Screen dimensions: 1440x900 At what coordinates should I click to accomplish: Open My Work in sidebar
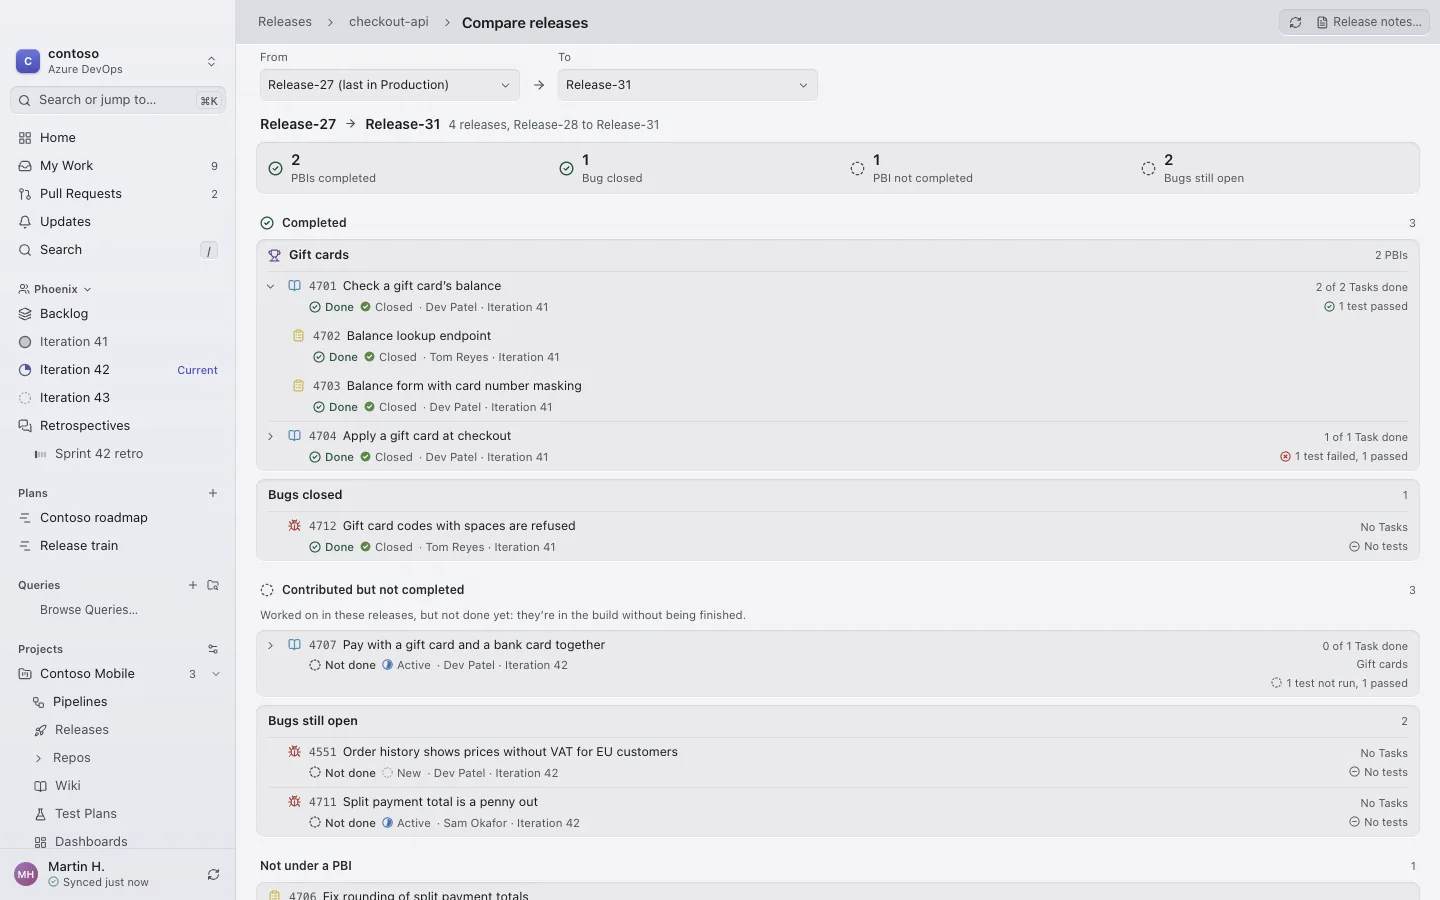[118, 166]
